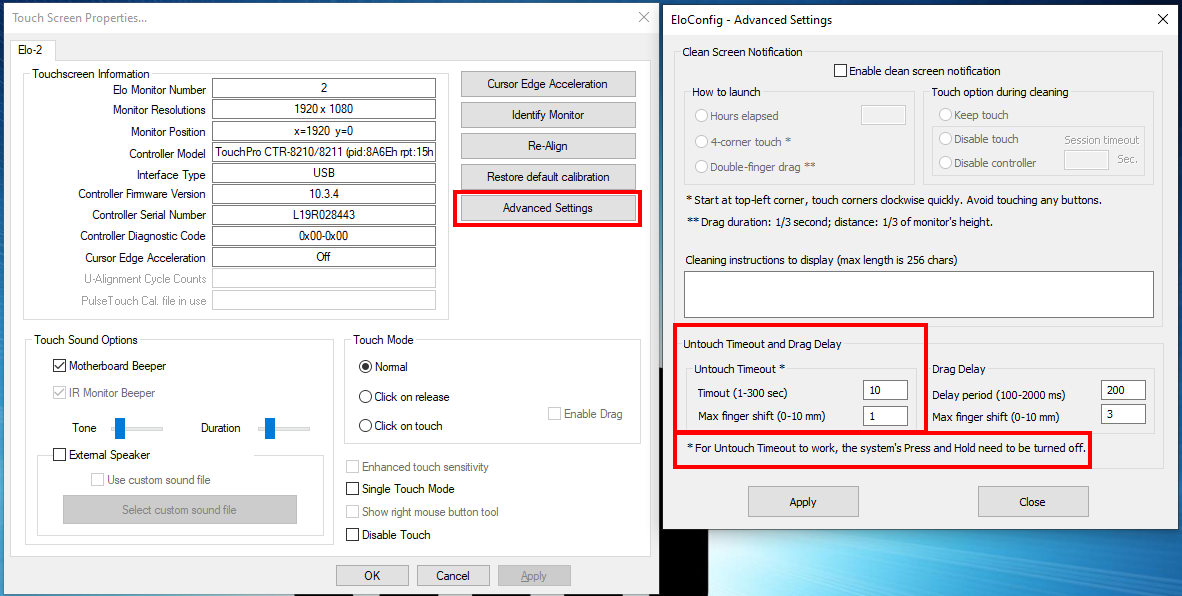The image size is (1182, 596).
Task: Click the cleaning instructions text box
Action: pyautogui.click(x=919, y=294)
